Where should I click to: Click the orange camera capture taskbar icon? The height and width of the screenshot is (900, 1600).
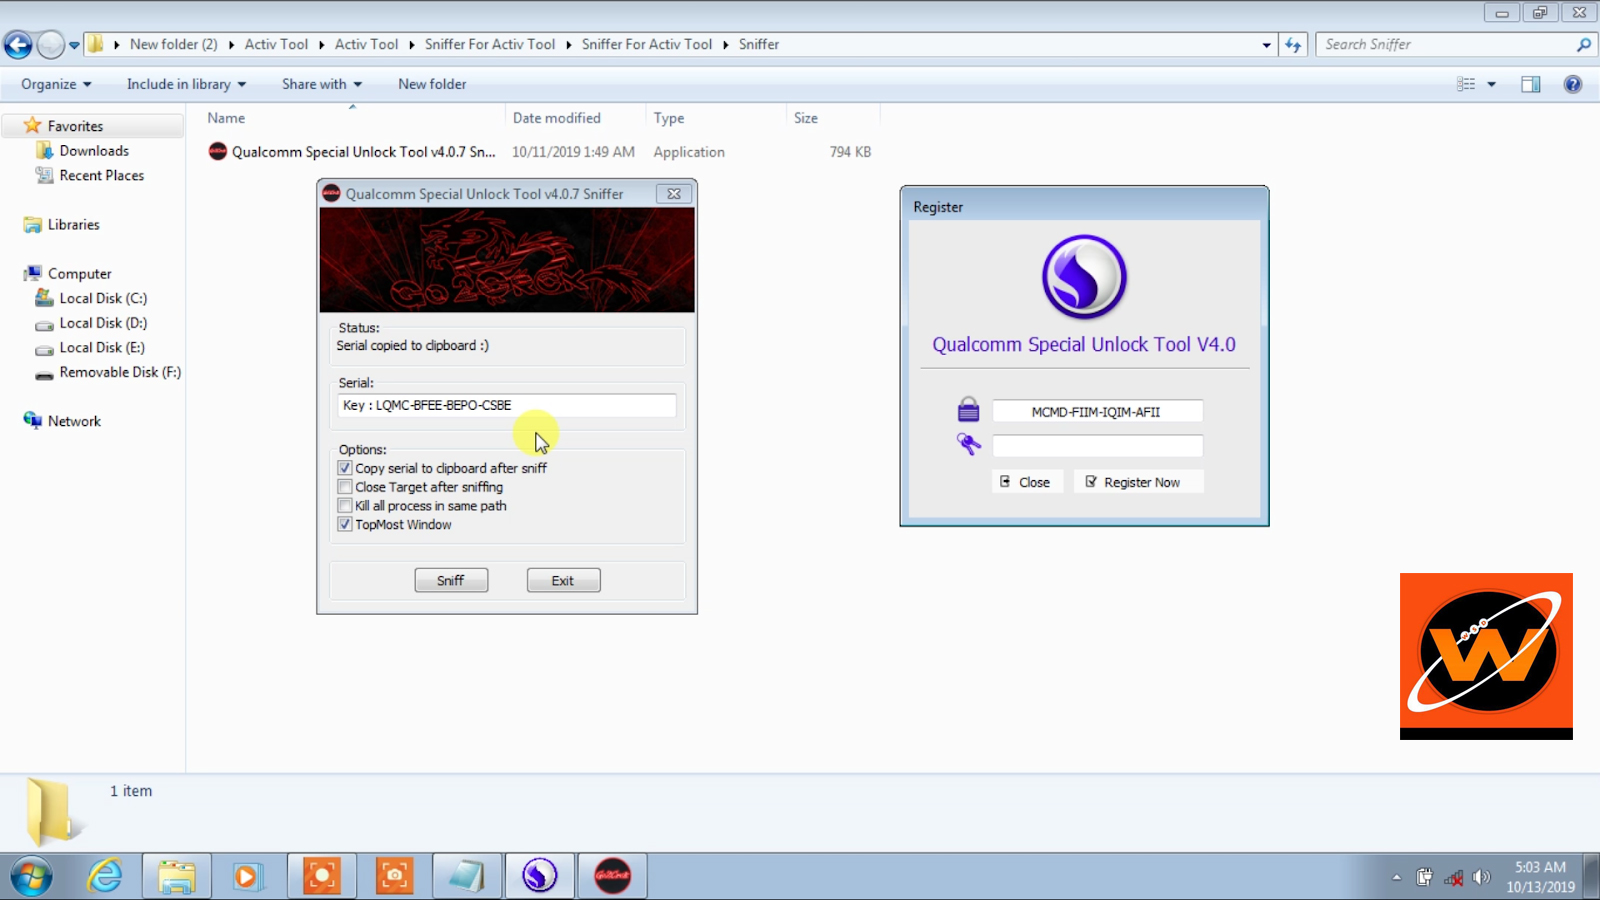click(x=394, y=876)
